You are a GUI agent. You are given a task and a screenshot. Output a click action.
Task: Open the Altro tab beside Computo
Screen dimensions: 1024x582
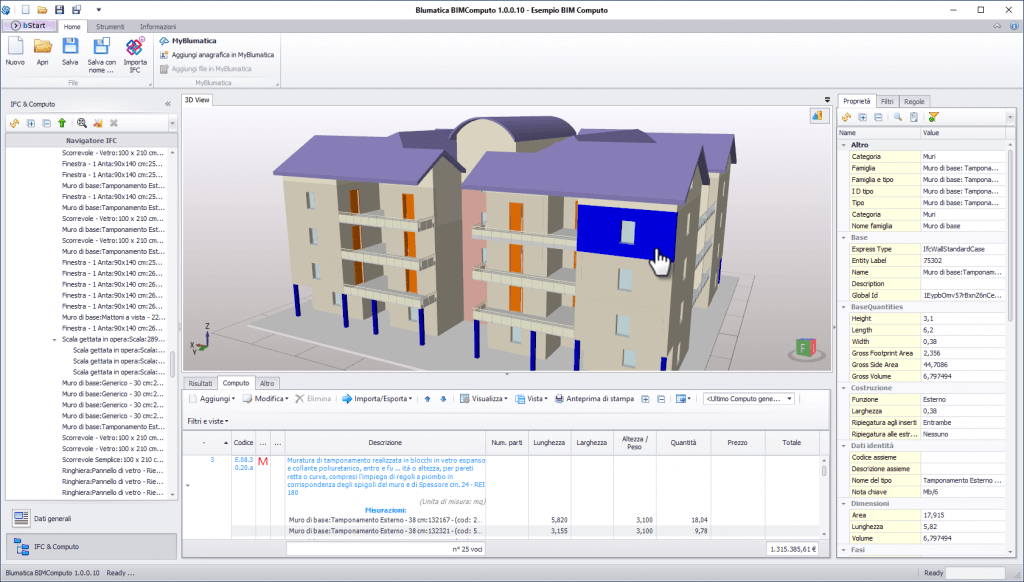(267, 383)
